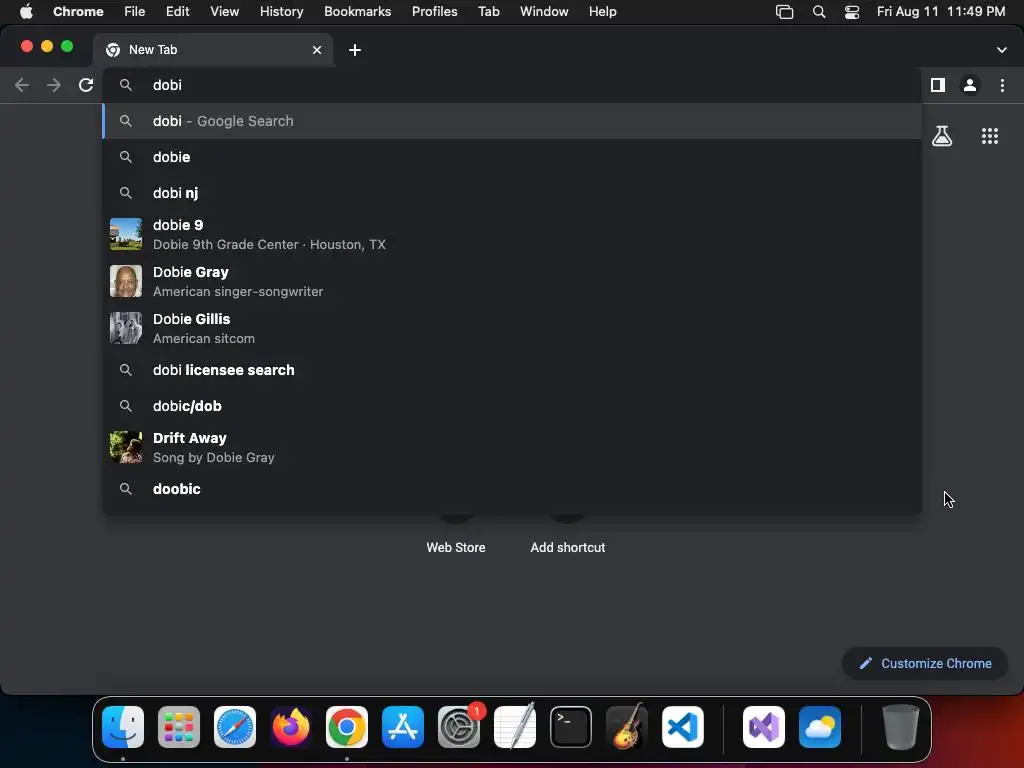1024x768 pixels.
Task: Open Spotlight search in menu bar
Action: (x=819, y=12)
